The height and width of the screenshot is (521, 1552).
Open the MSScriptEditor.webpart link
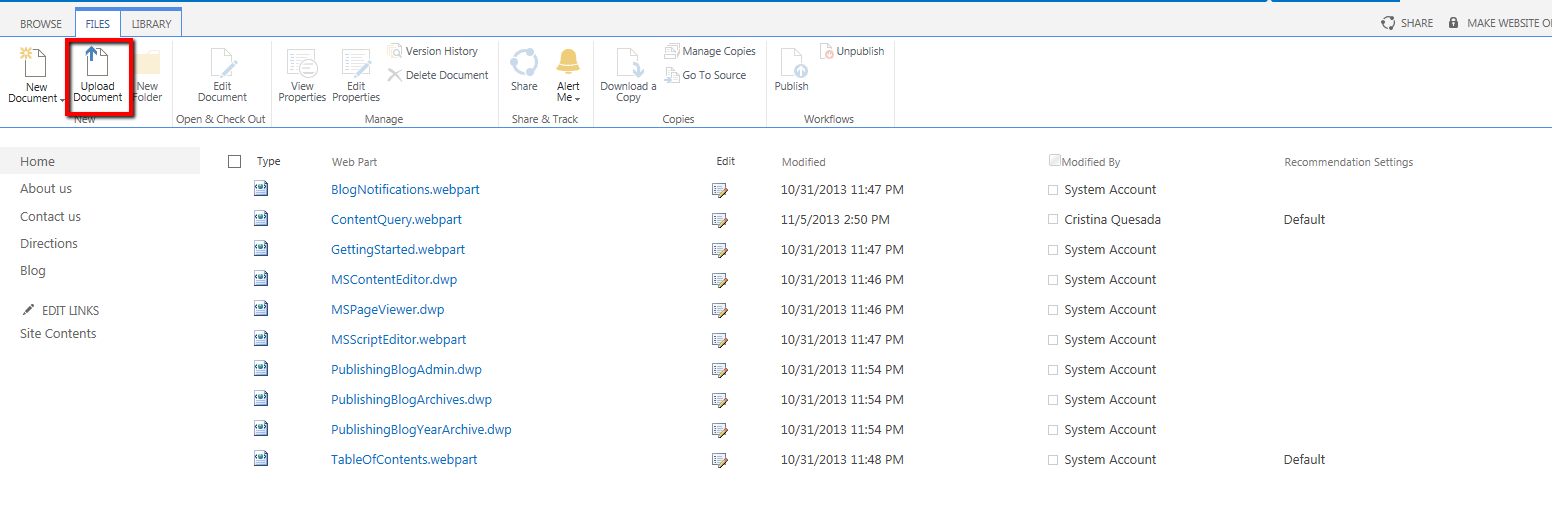pyautogui.click(x=398, y=340)
